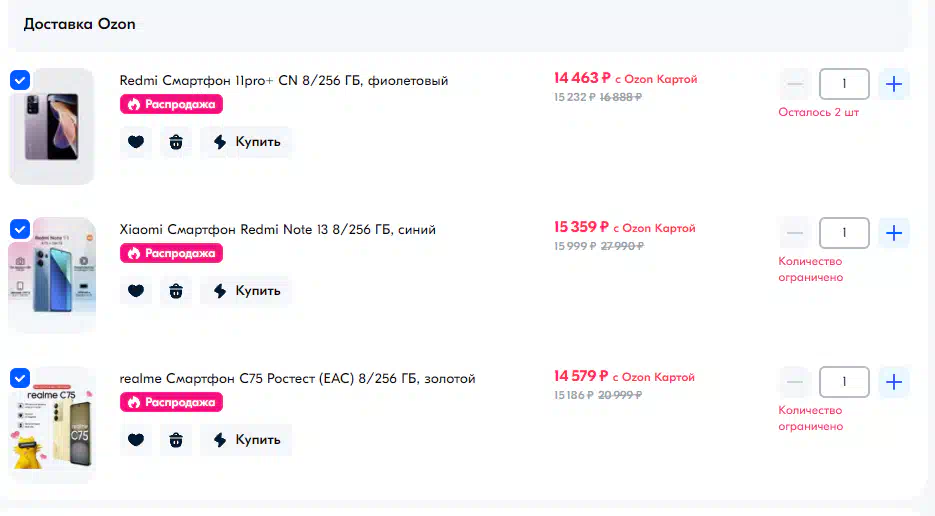Buy the realme C75 with Купить
This screenshot has height=516, width=935.
point(246,440)
